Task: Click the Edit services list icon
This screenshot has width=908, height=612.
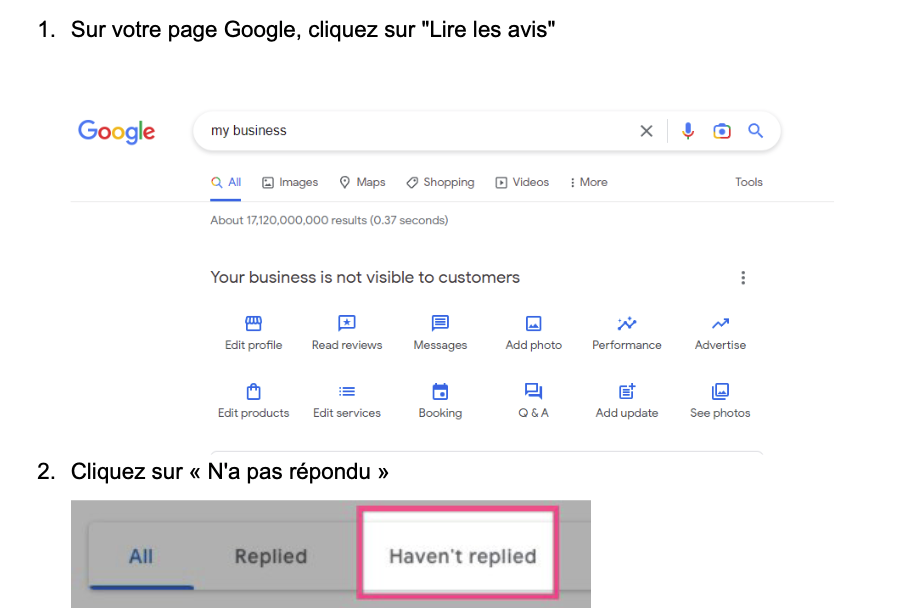Action: tap(347, 391)
